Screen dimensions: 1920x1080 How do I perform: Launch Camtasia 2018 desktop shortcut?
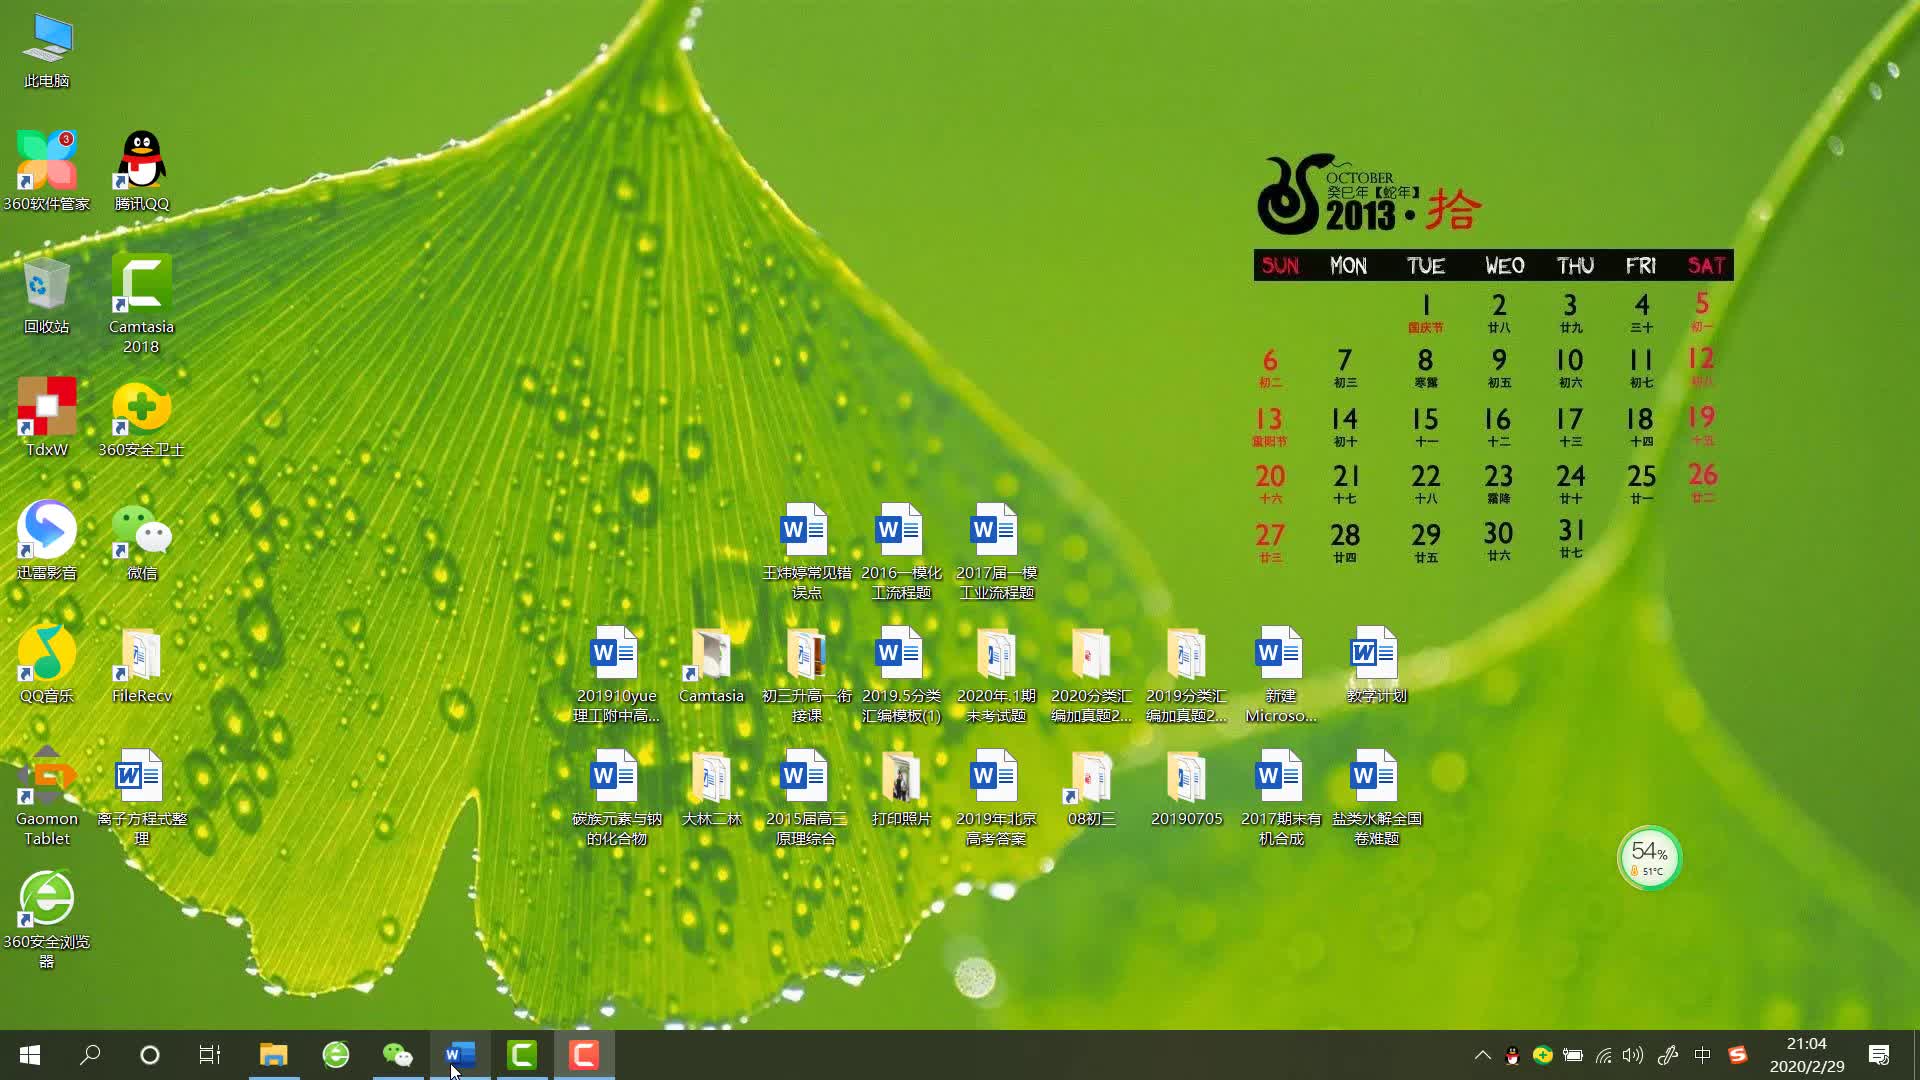[142, 305]
